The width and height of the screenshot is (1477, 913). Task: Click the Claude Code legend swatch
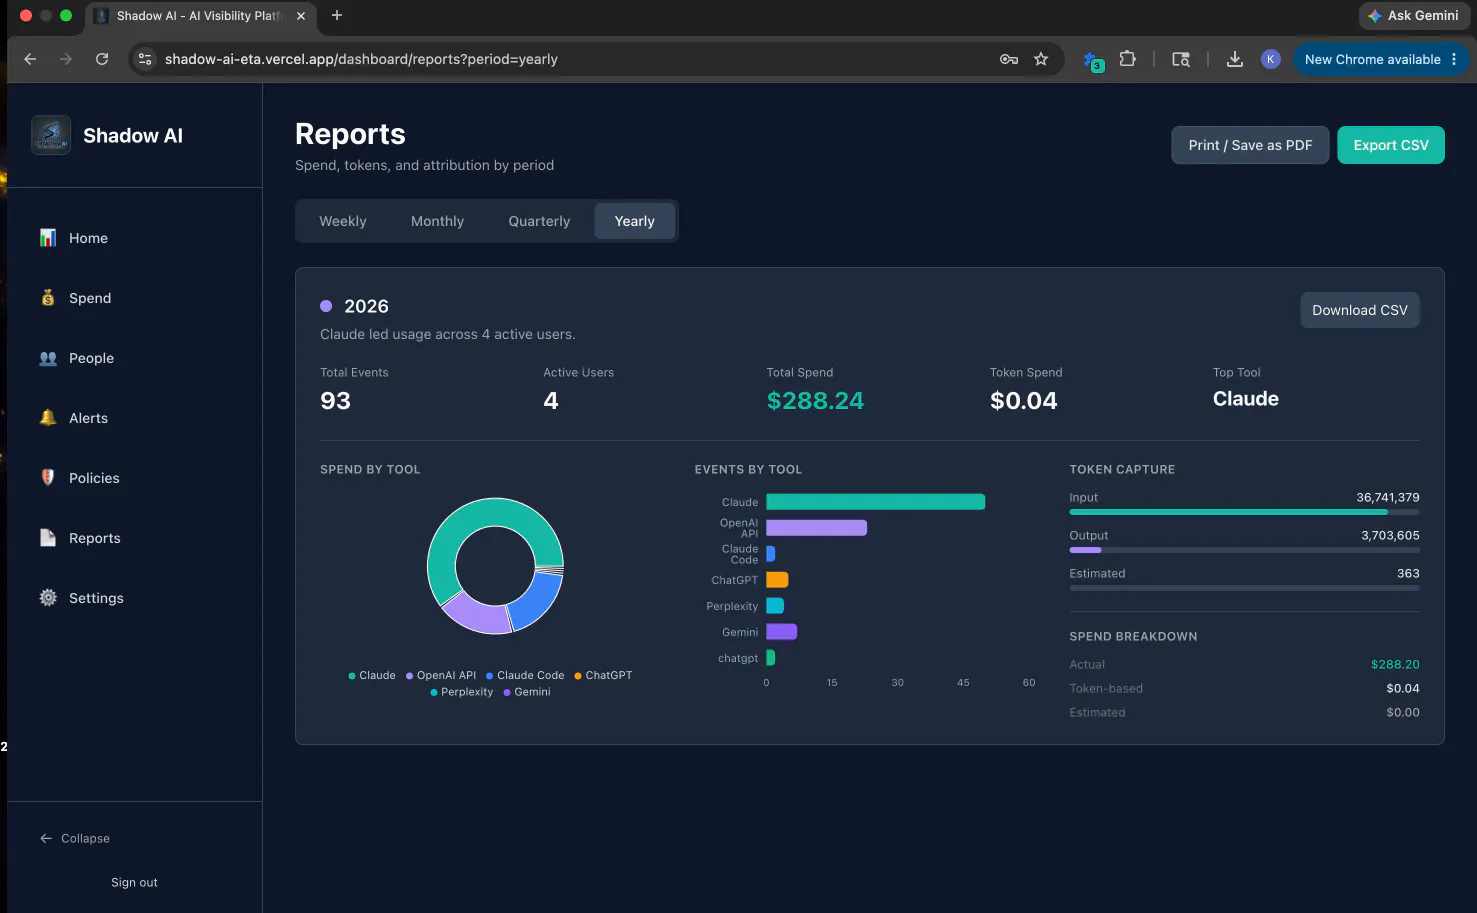coord(490,676)
